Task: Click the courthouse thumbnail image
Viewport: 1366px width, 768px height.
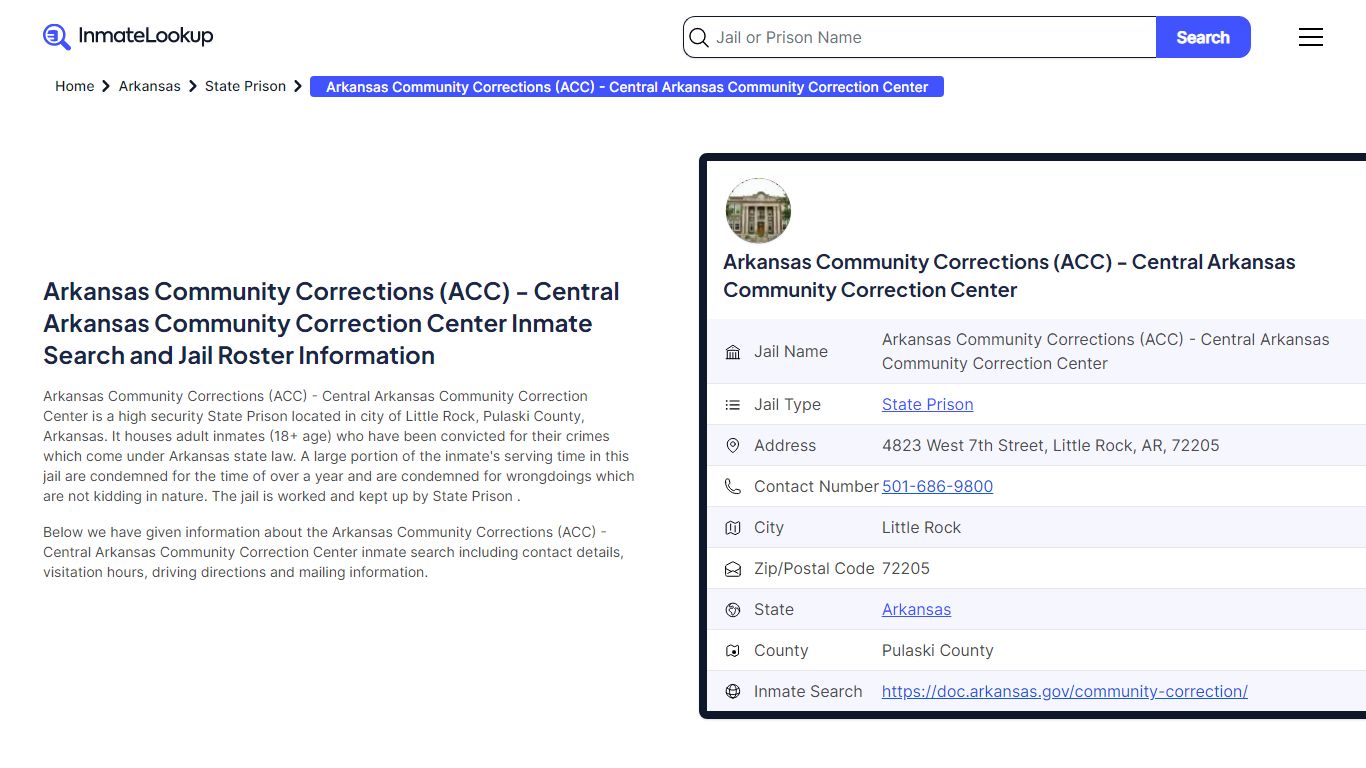Action: (x=758, y=211)
